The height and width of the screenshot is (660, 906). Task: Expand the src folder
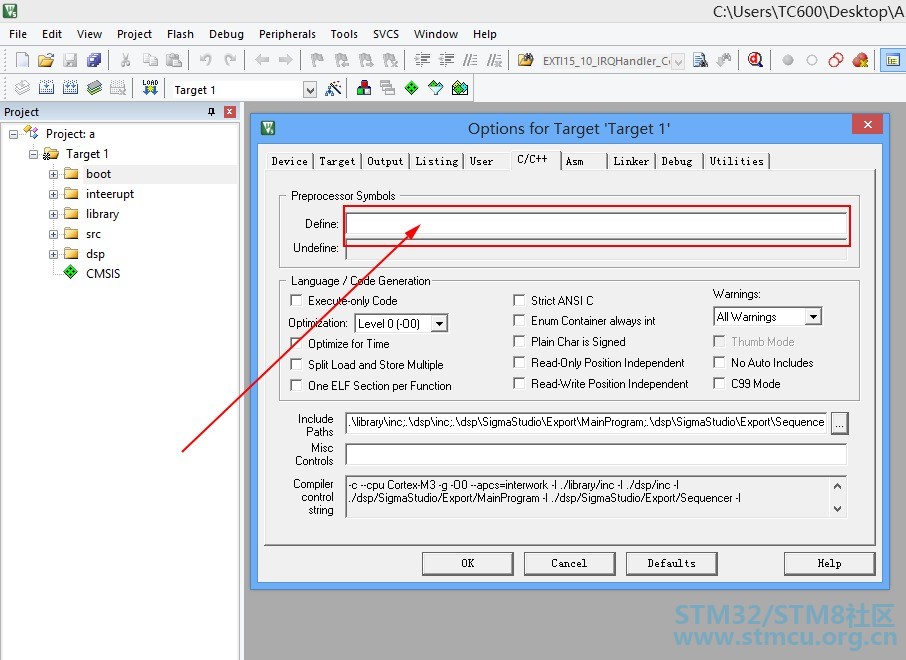coord(53,234)
